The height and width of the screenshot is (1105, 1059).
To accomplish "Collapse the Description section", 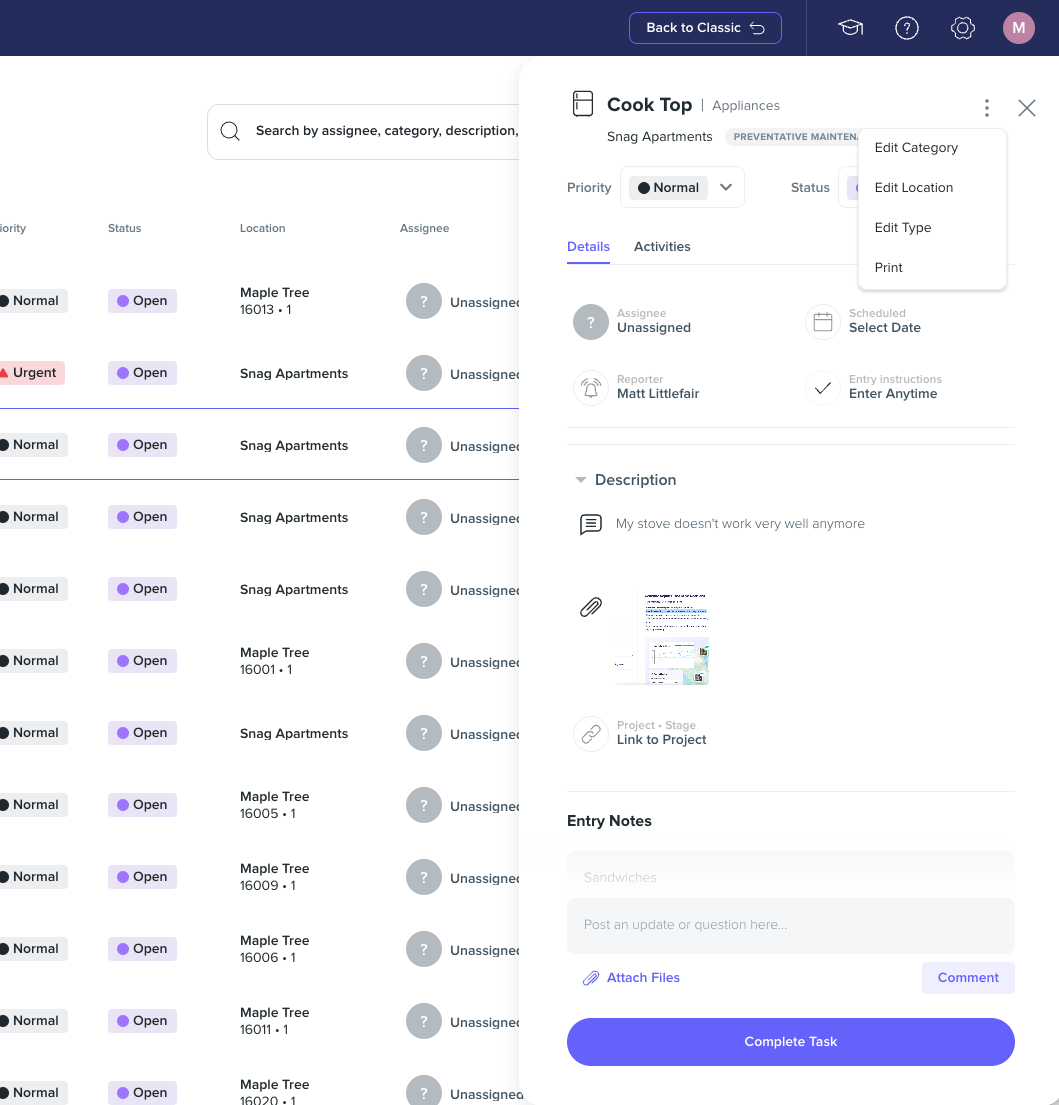I will pyautogui.click(x=581, y=480).
